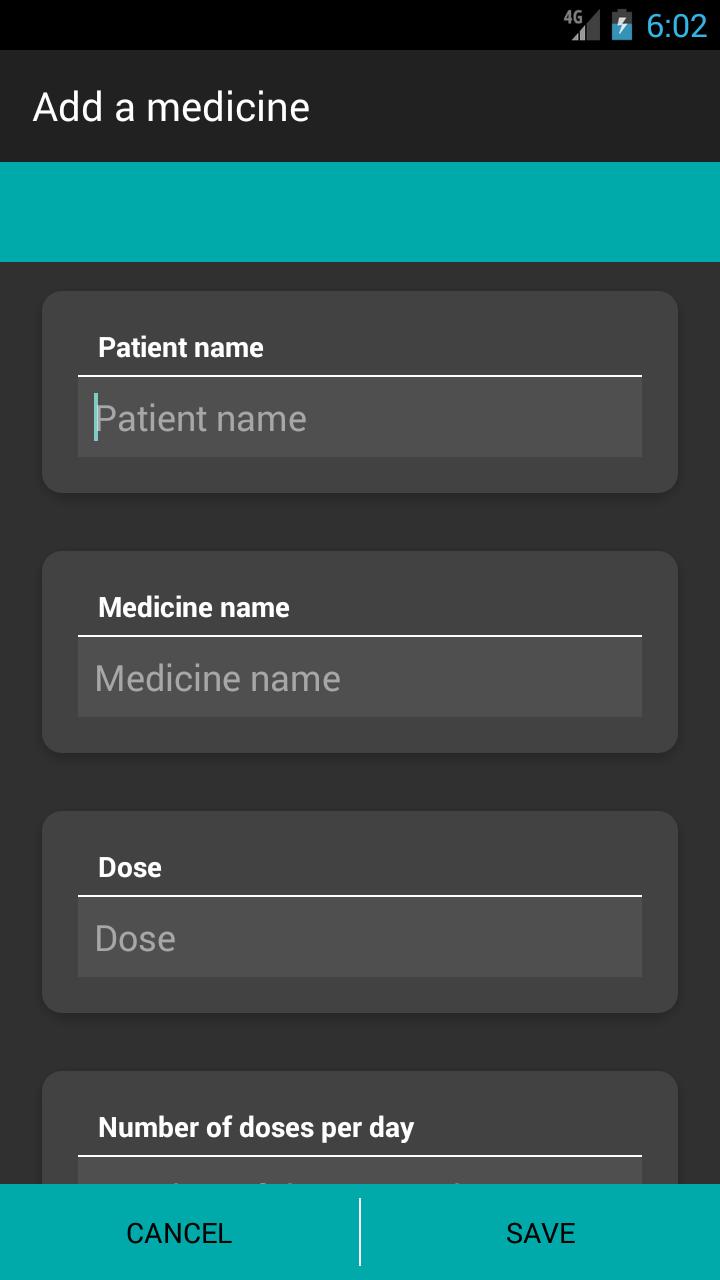Image resolution: width=720 pixels, height=1280 pixels.
Task: Click inside the Patient name input field
Action: 360,417
